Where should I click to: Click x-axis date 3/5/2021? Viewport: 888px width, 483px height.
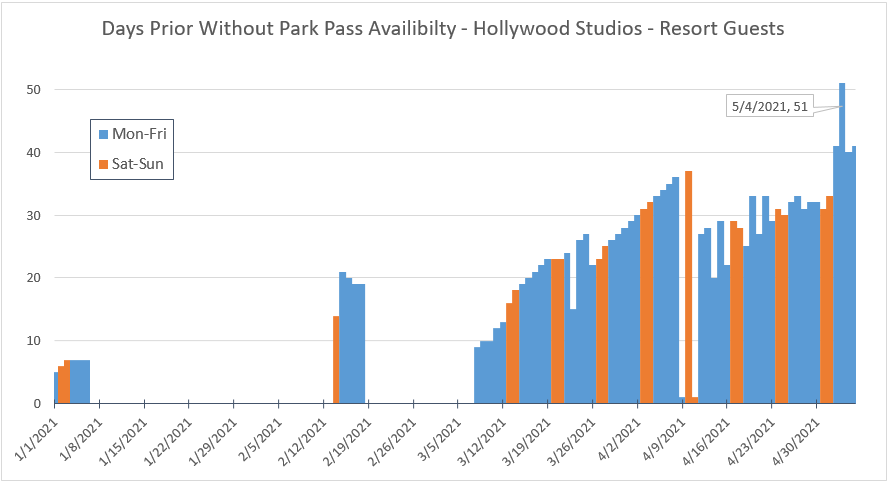point(440,439)
